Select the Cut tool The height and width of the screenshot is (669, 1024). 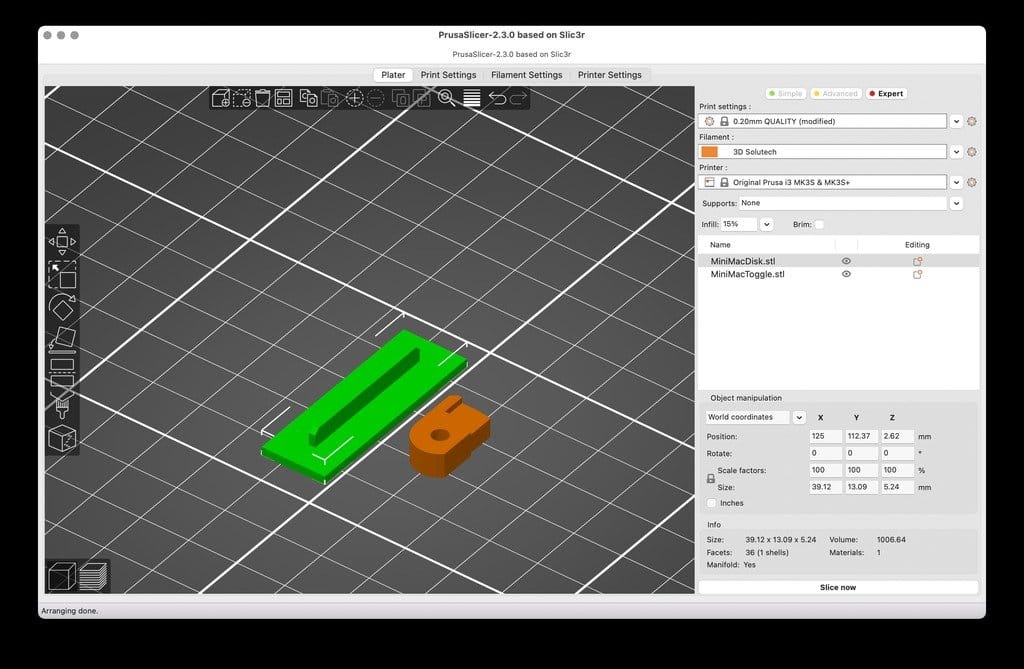[62, 372]
